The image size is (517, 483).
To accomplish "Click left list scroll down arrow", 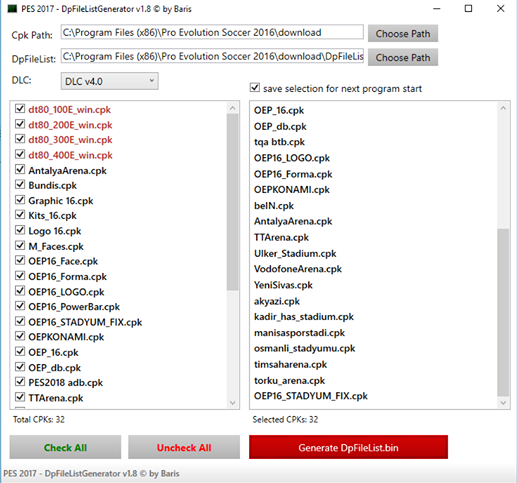I will coord(233,402).
